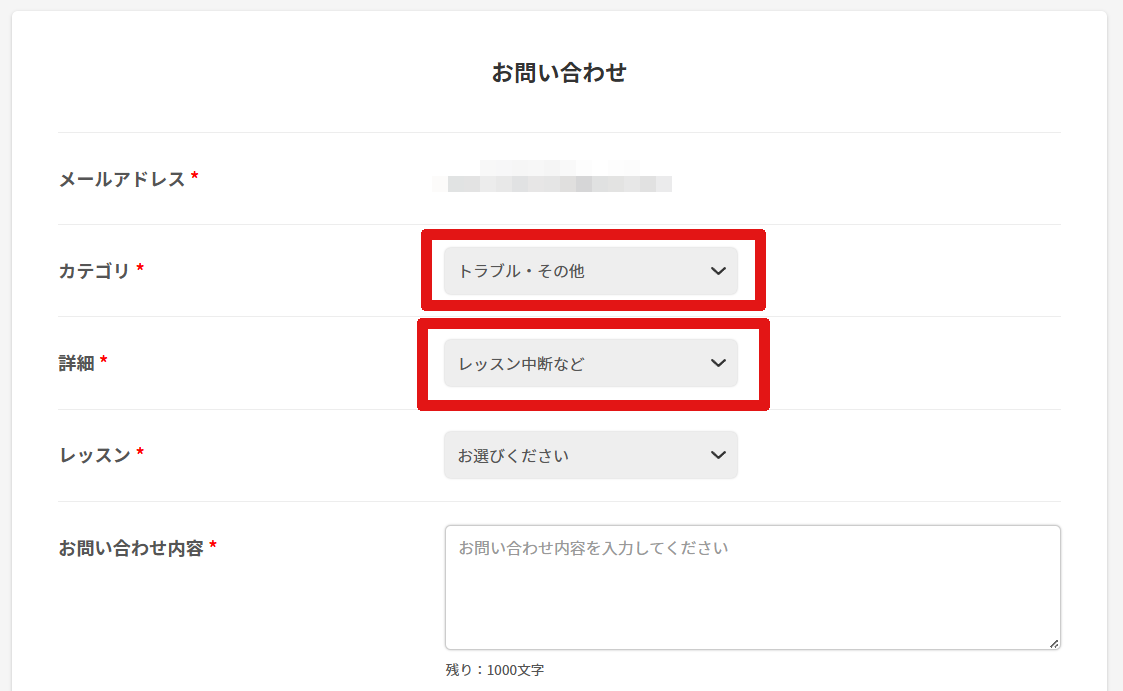The image size is (1123, 691).
Task: Click the 残り：1000文字 character counter
Action: [495, 670]
